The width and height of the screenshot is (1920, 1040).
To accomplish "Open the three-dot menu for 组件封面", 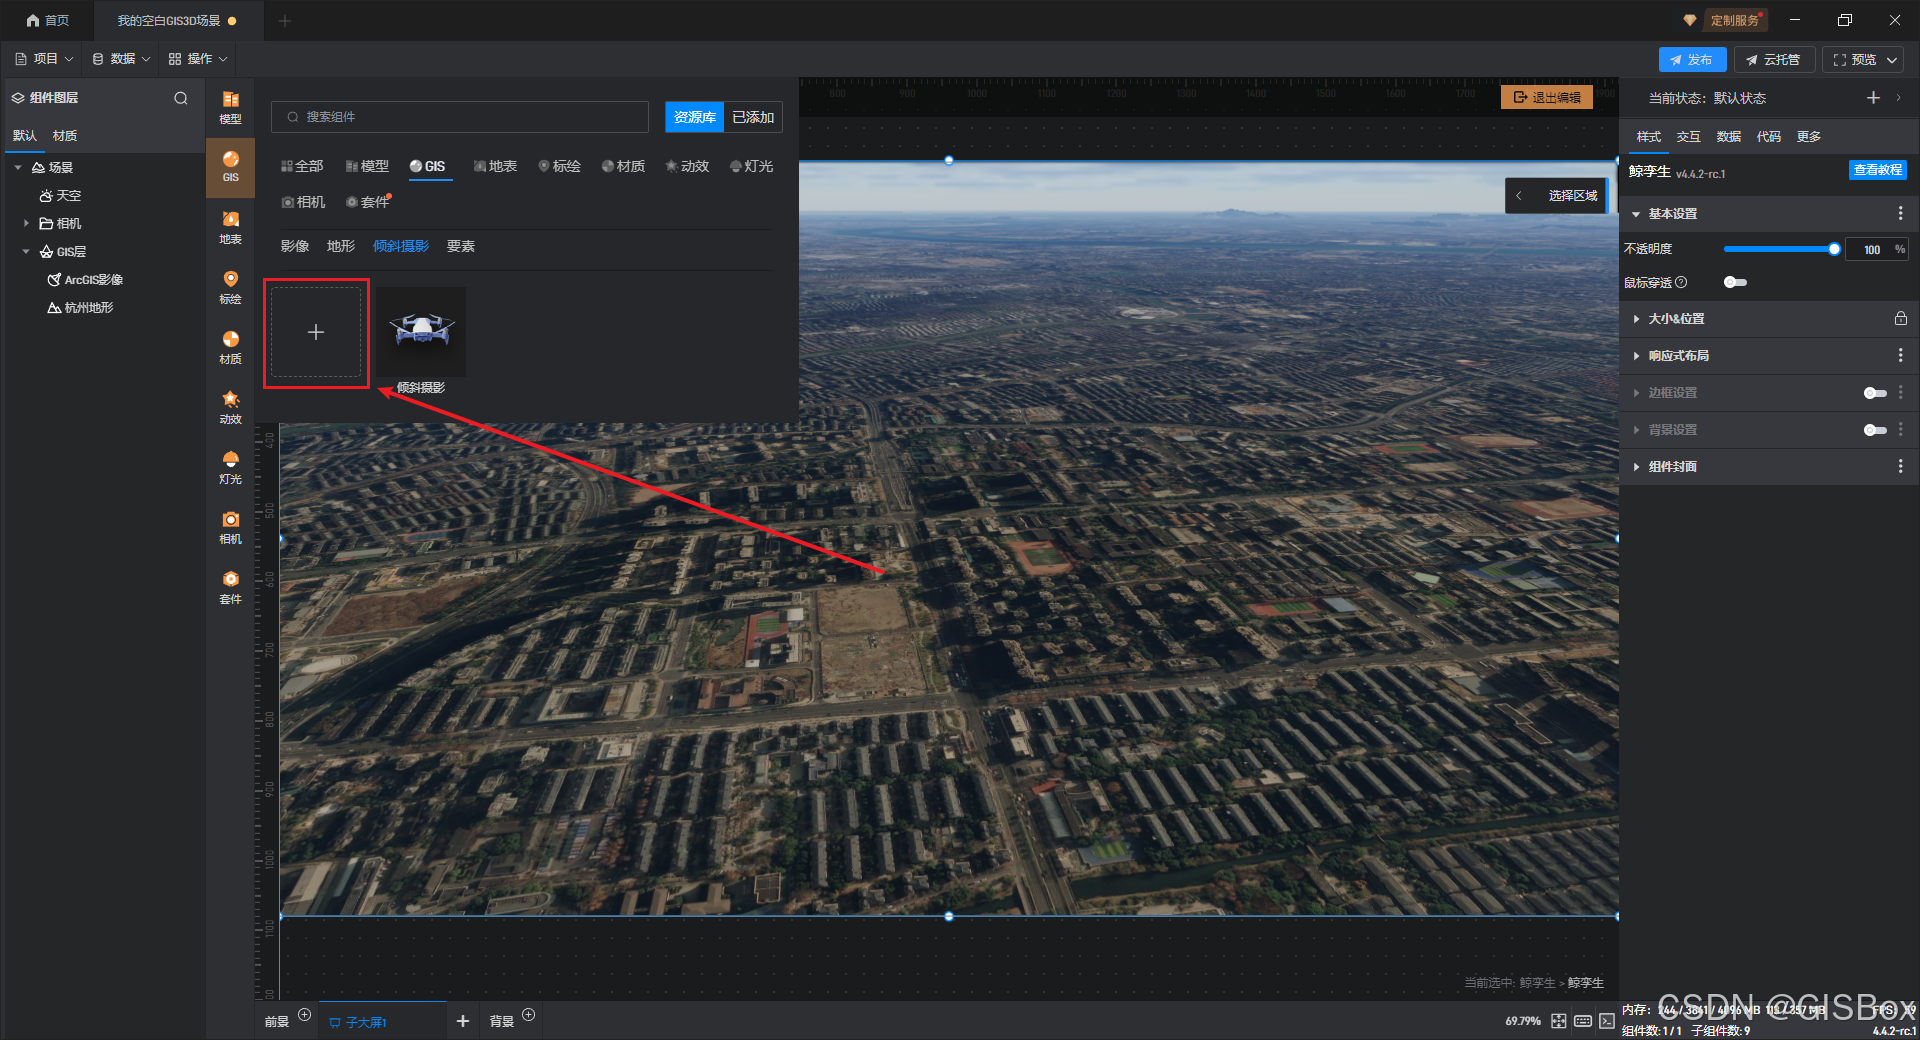I will click(1900, 466).
